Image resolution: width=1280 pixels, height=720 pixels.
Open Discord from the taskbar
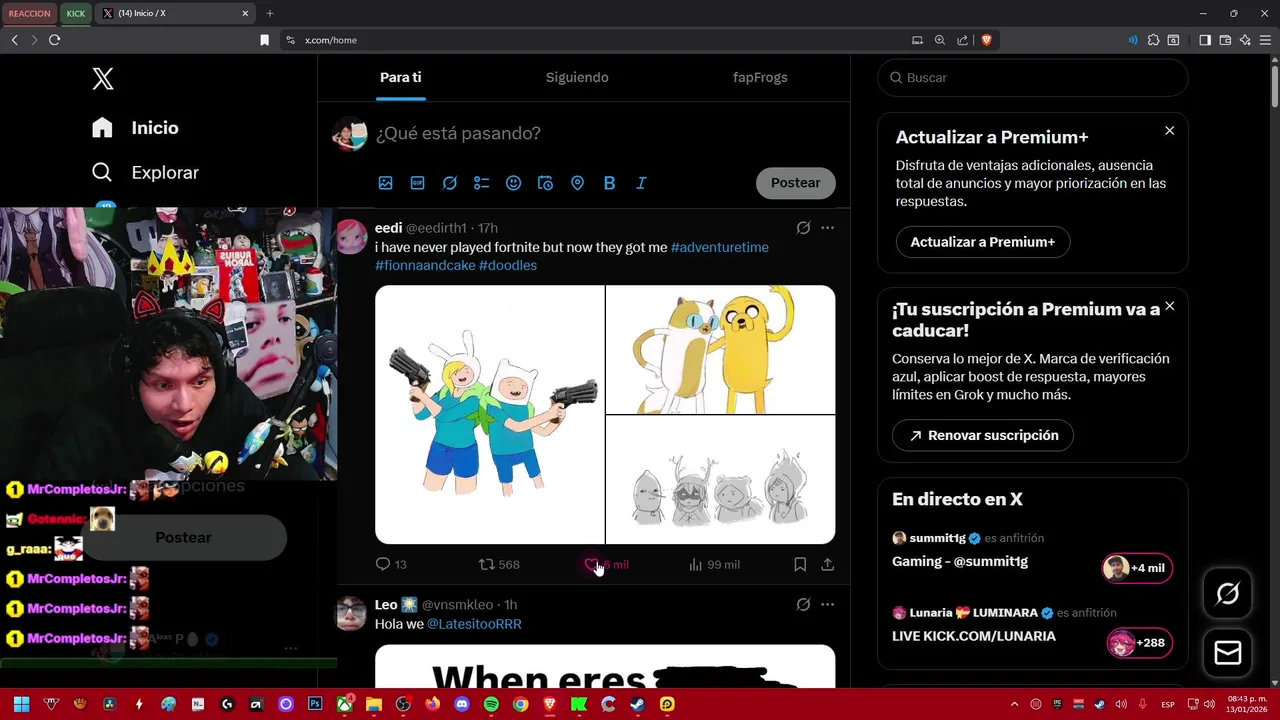pos(462,704)
